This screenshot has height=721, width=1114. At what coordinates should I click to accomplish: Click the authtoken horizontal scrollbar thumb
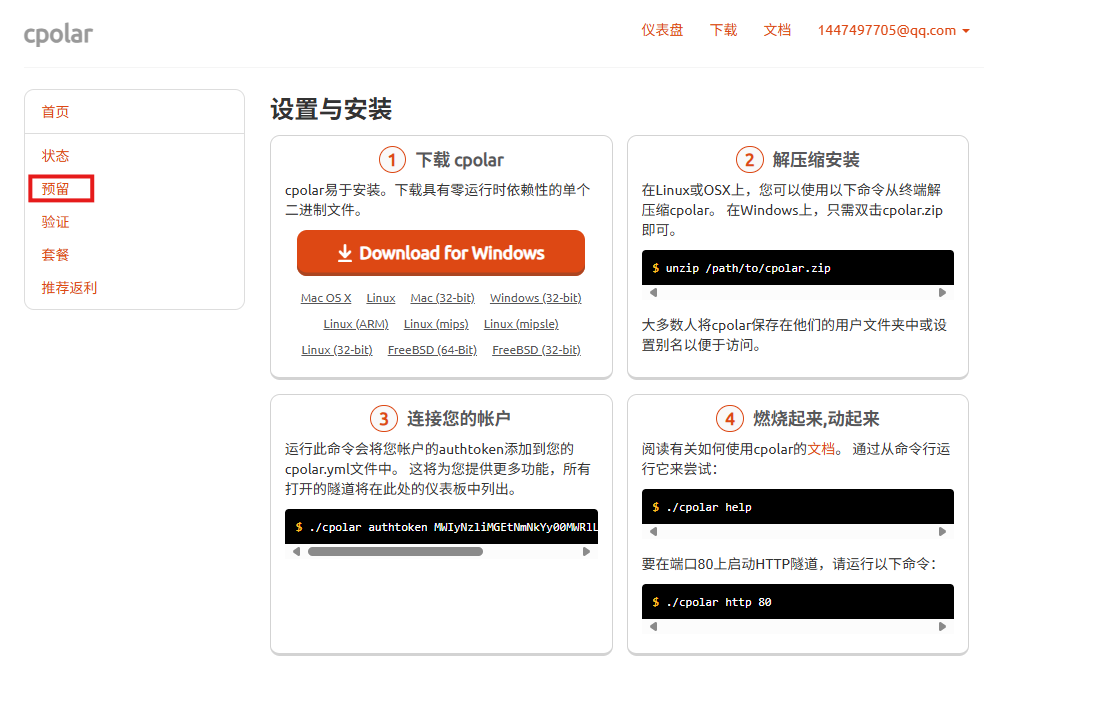(395, 551)
